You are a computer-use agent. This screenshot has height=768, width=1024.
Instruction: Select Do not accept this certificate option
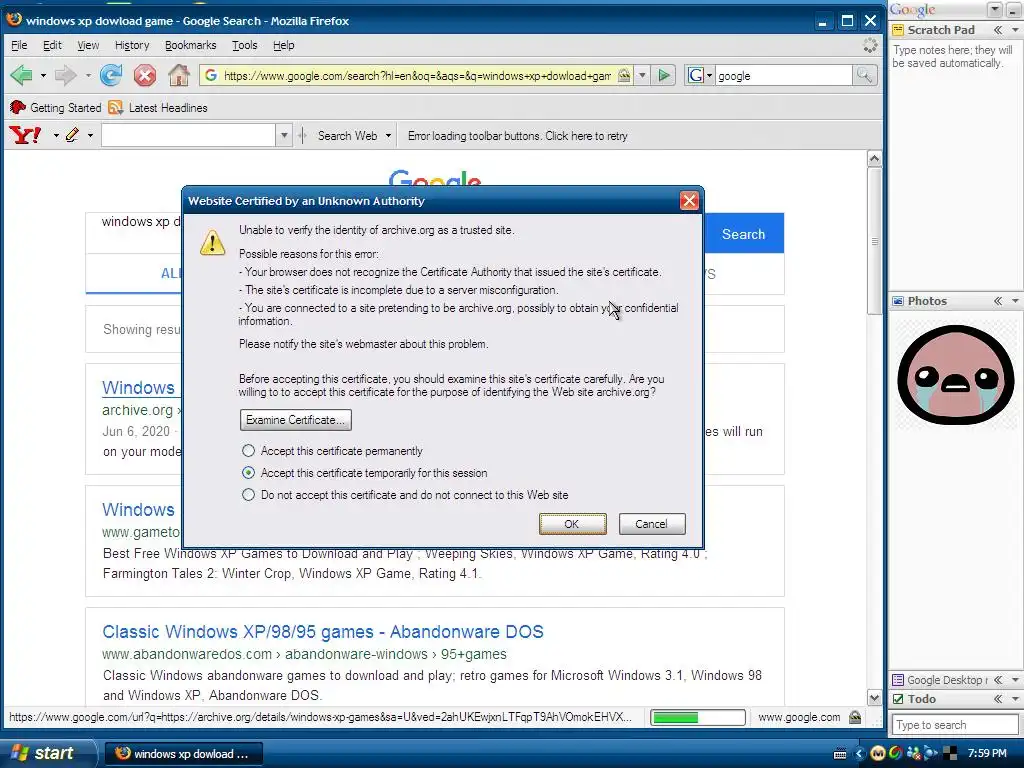248,494
